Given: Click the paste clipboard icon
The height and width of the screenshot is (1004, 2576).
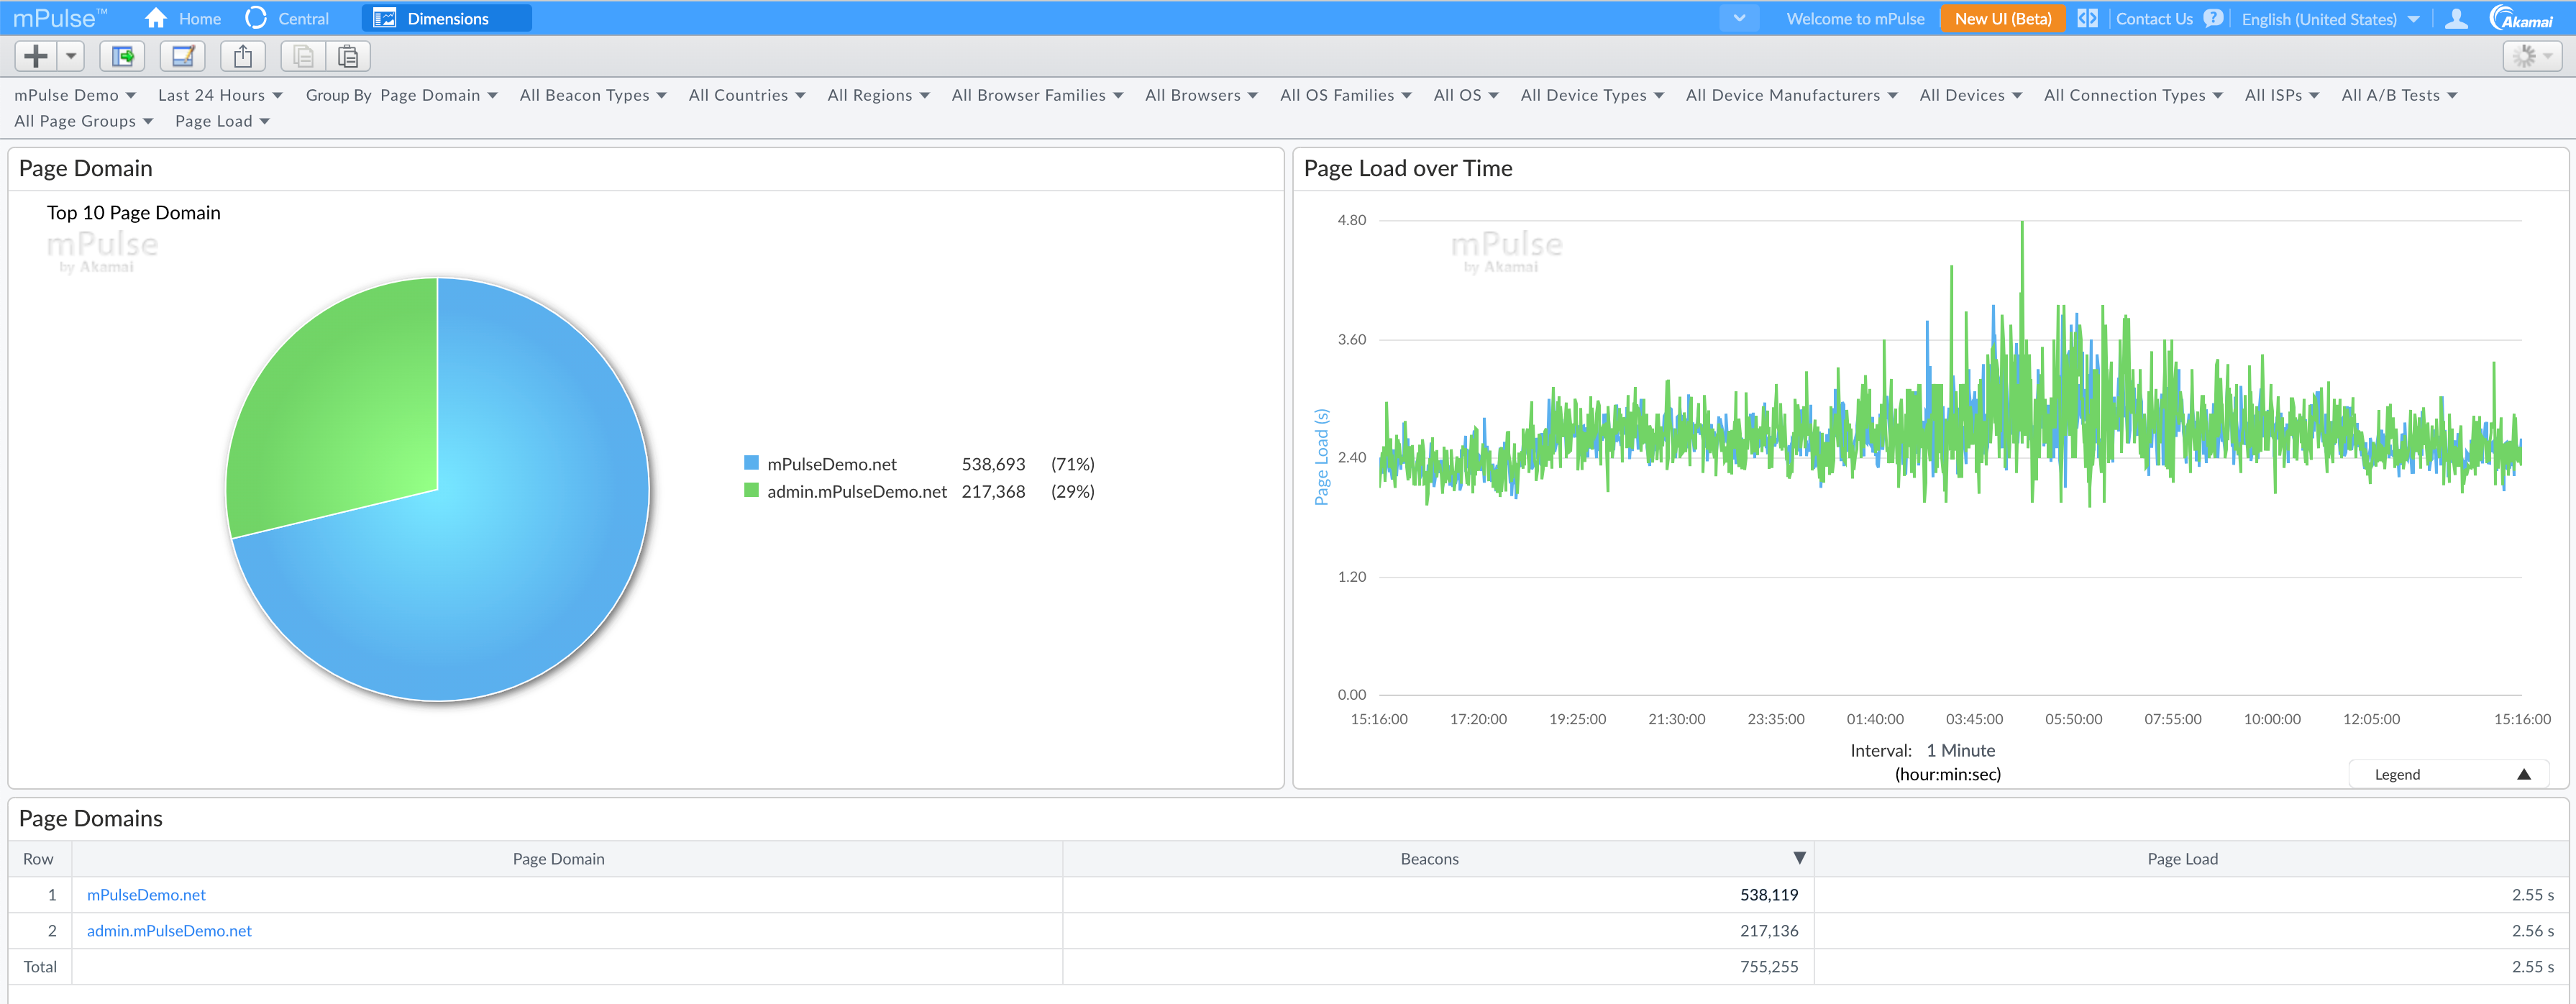Looking at the screenshot, I should 348,56.
